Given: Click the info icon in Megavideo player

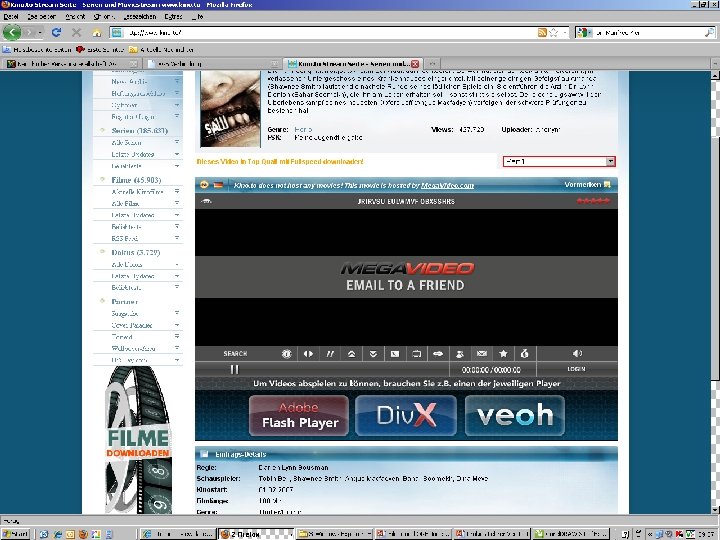Looking at the screenshot, I should [x=287, y=354].
